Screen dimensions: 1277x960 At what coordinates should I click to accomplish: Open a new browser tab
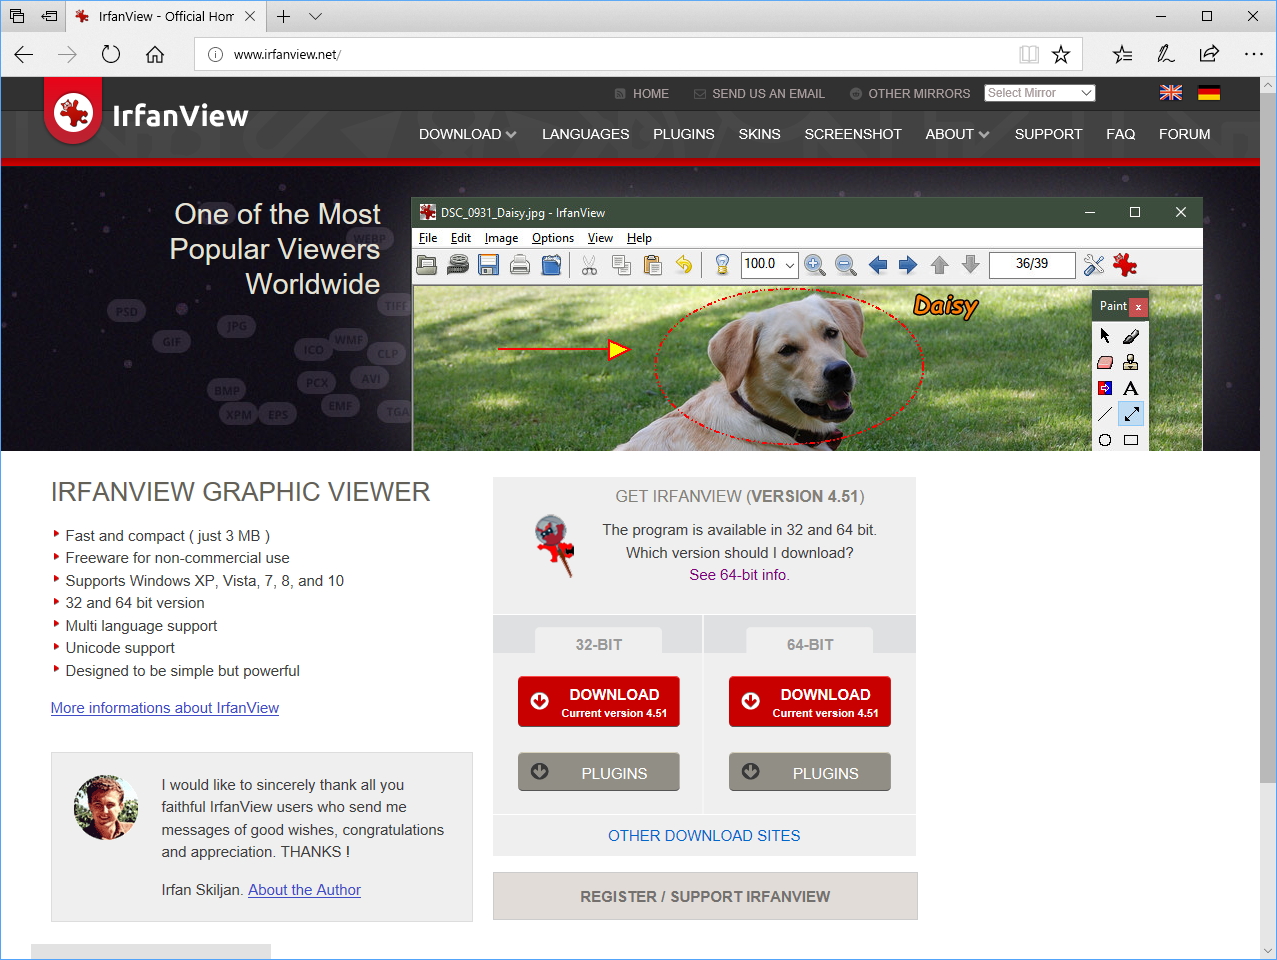(284, 16)
